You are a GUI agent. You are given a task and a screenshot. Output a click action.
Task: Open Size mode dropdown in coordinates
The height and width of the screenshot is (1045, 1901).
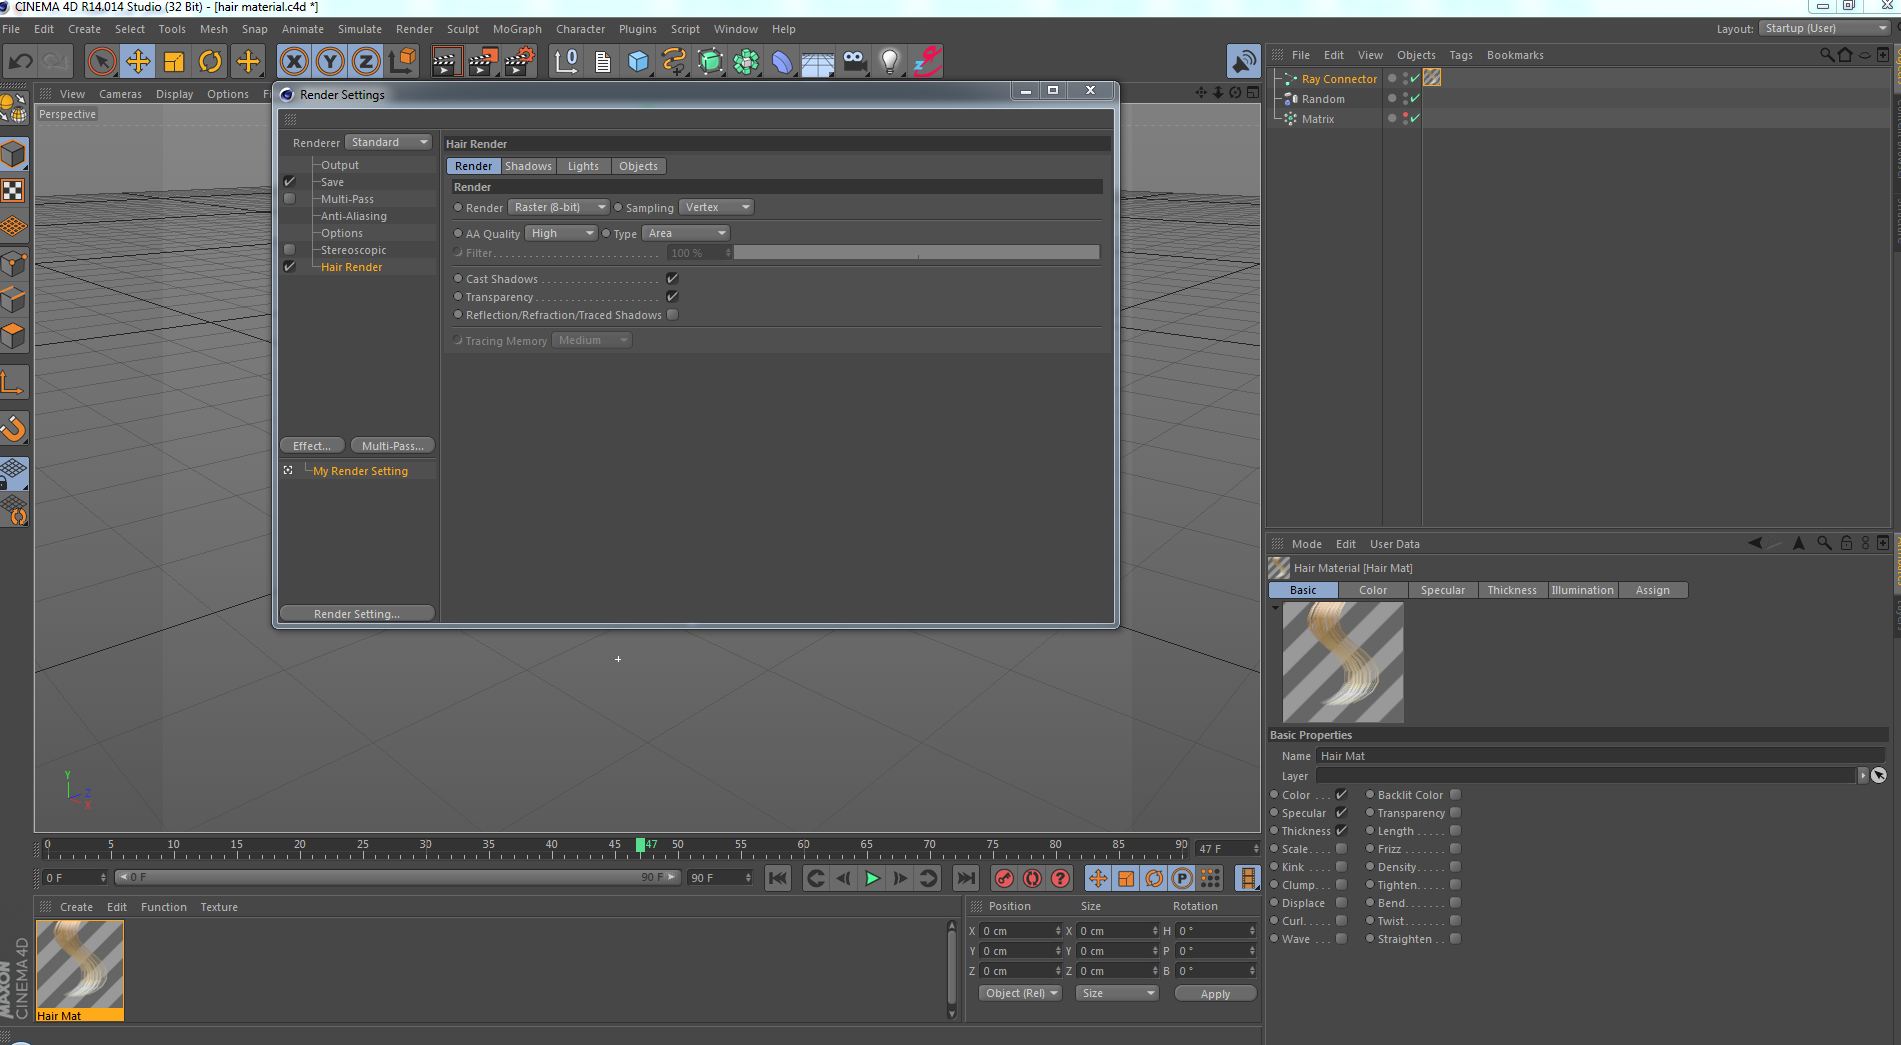click(x=1117, y=993)
